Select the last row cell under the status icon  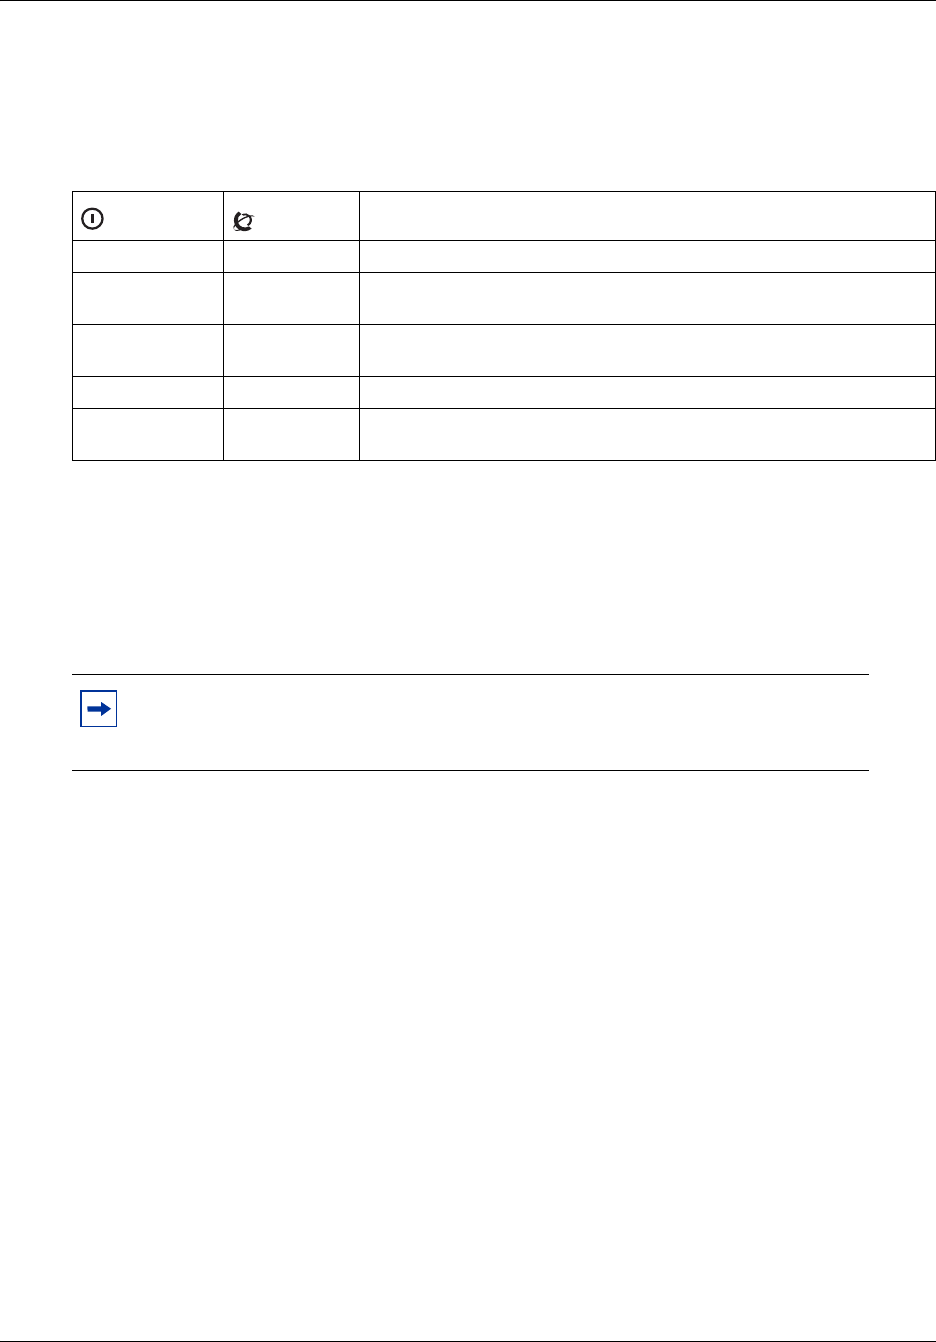point(291,434)
